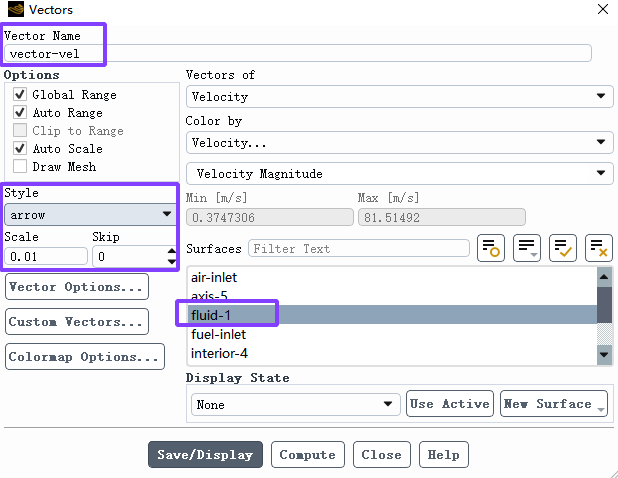Open the Vectors of Velocity dropdown
The image size is (618, 478).
(x=400, y=97)
